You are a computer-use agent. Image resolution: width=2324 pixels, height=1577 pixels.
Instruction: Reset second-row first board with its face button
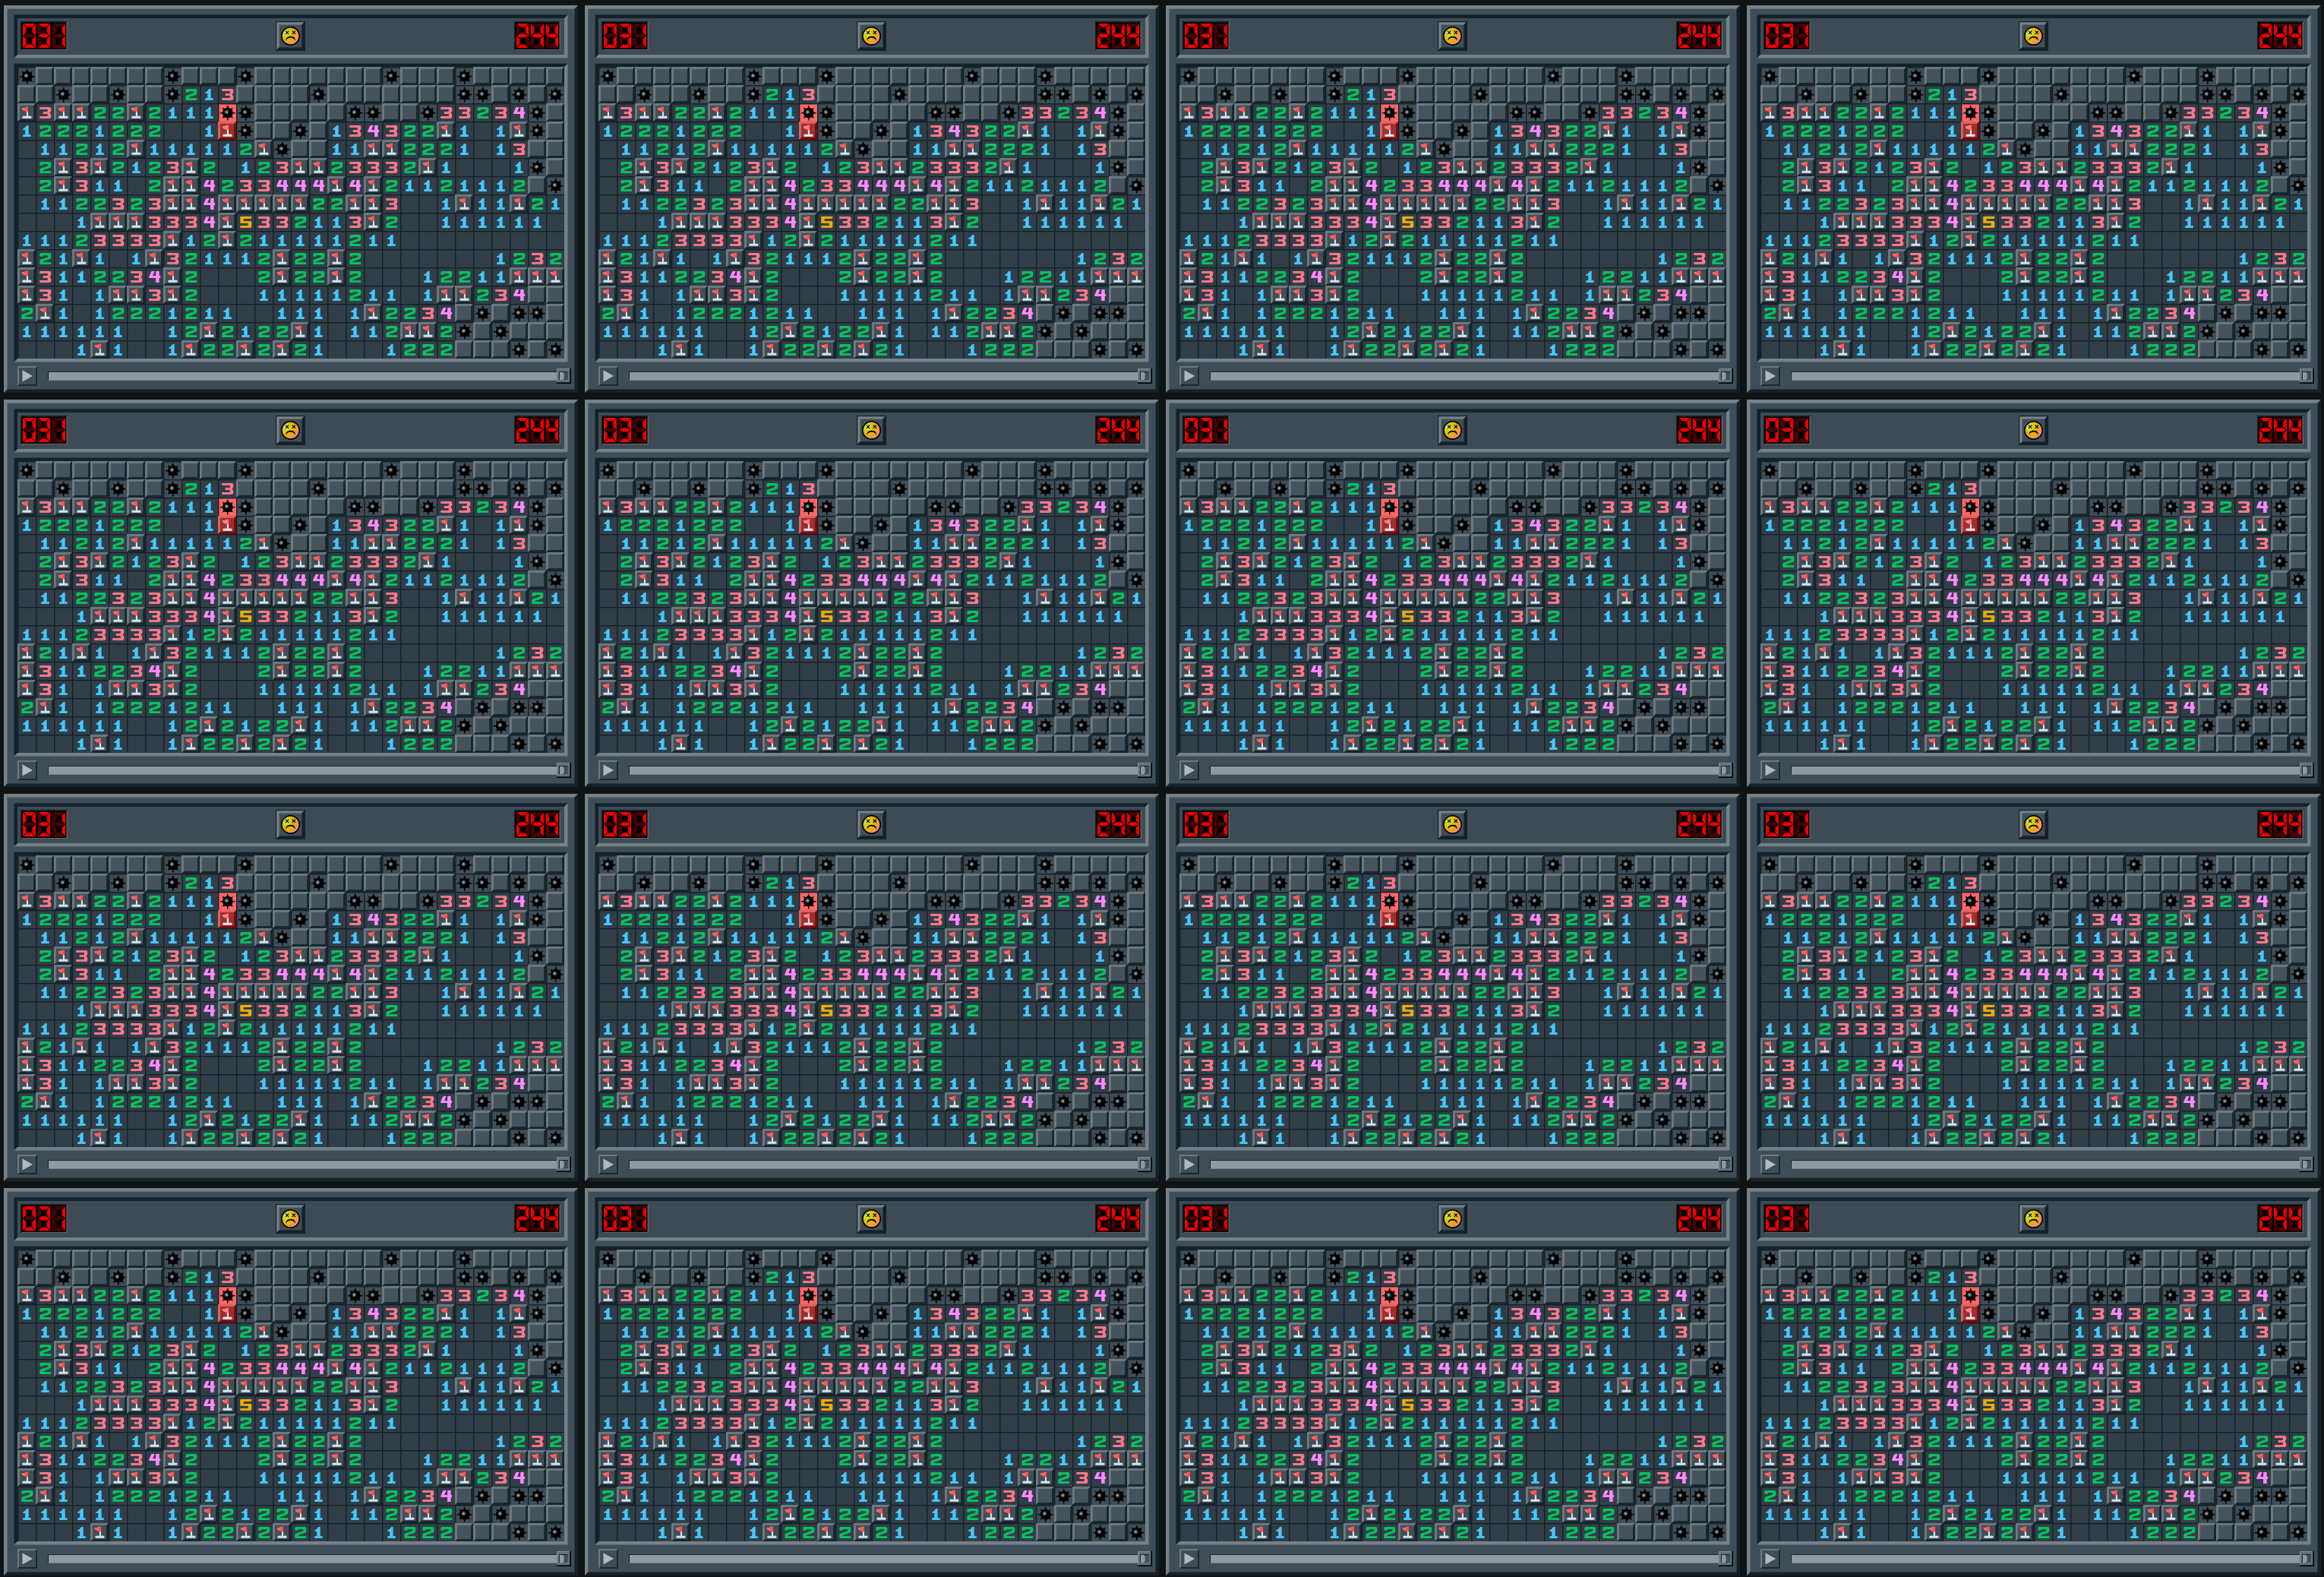point(290,430)
